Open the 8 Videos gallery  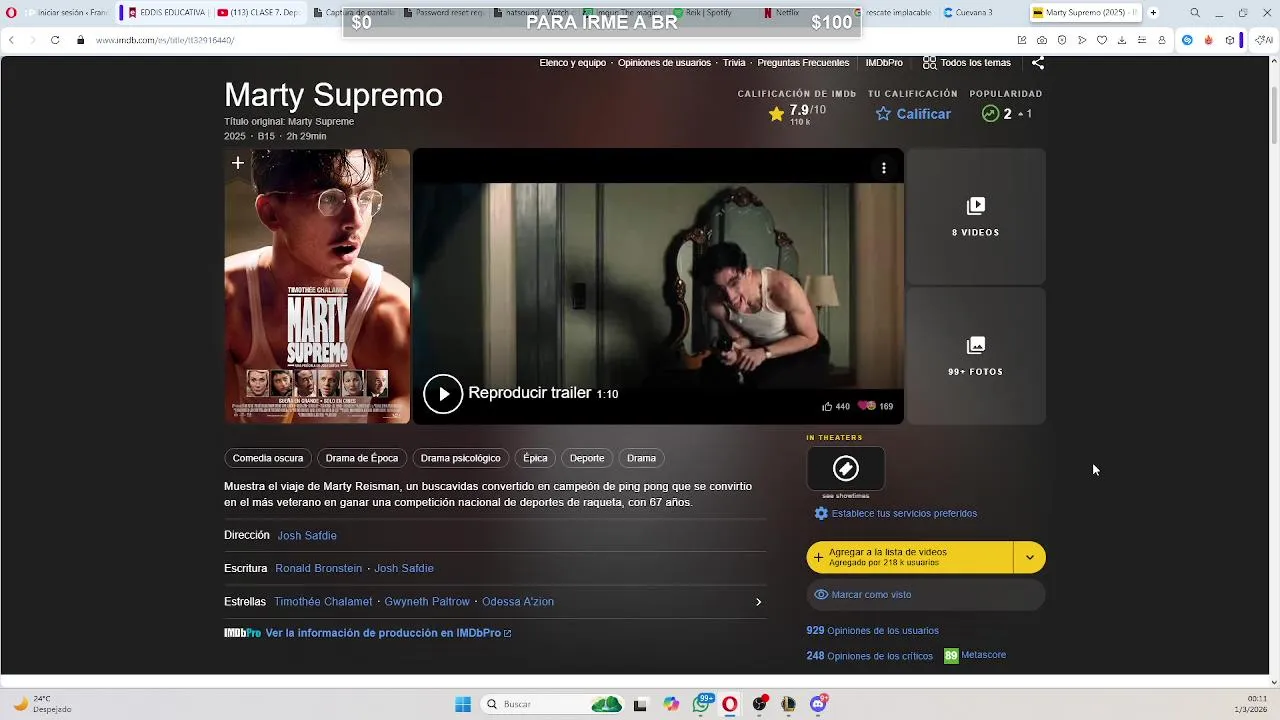click(x=975, y=216)
